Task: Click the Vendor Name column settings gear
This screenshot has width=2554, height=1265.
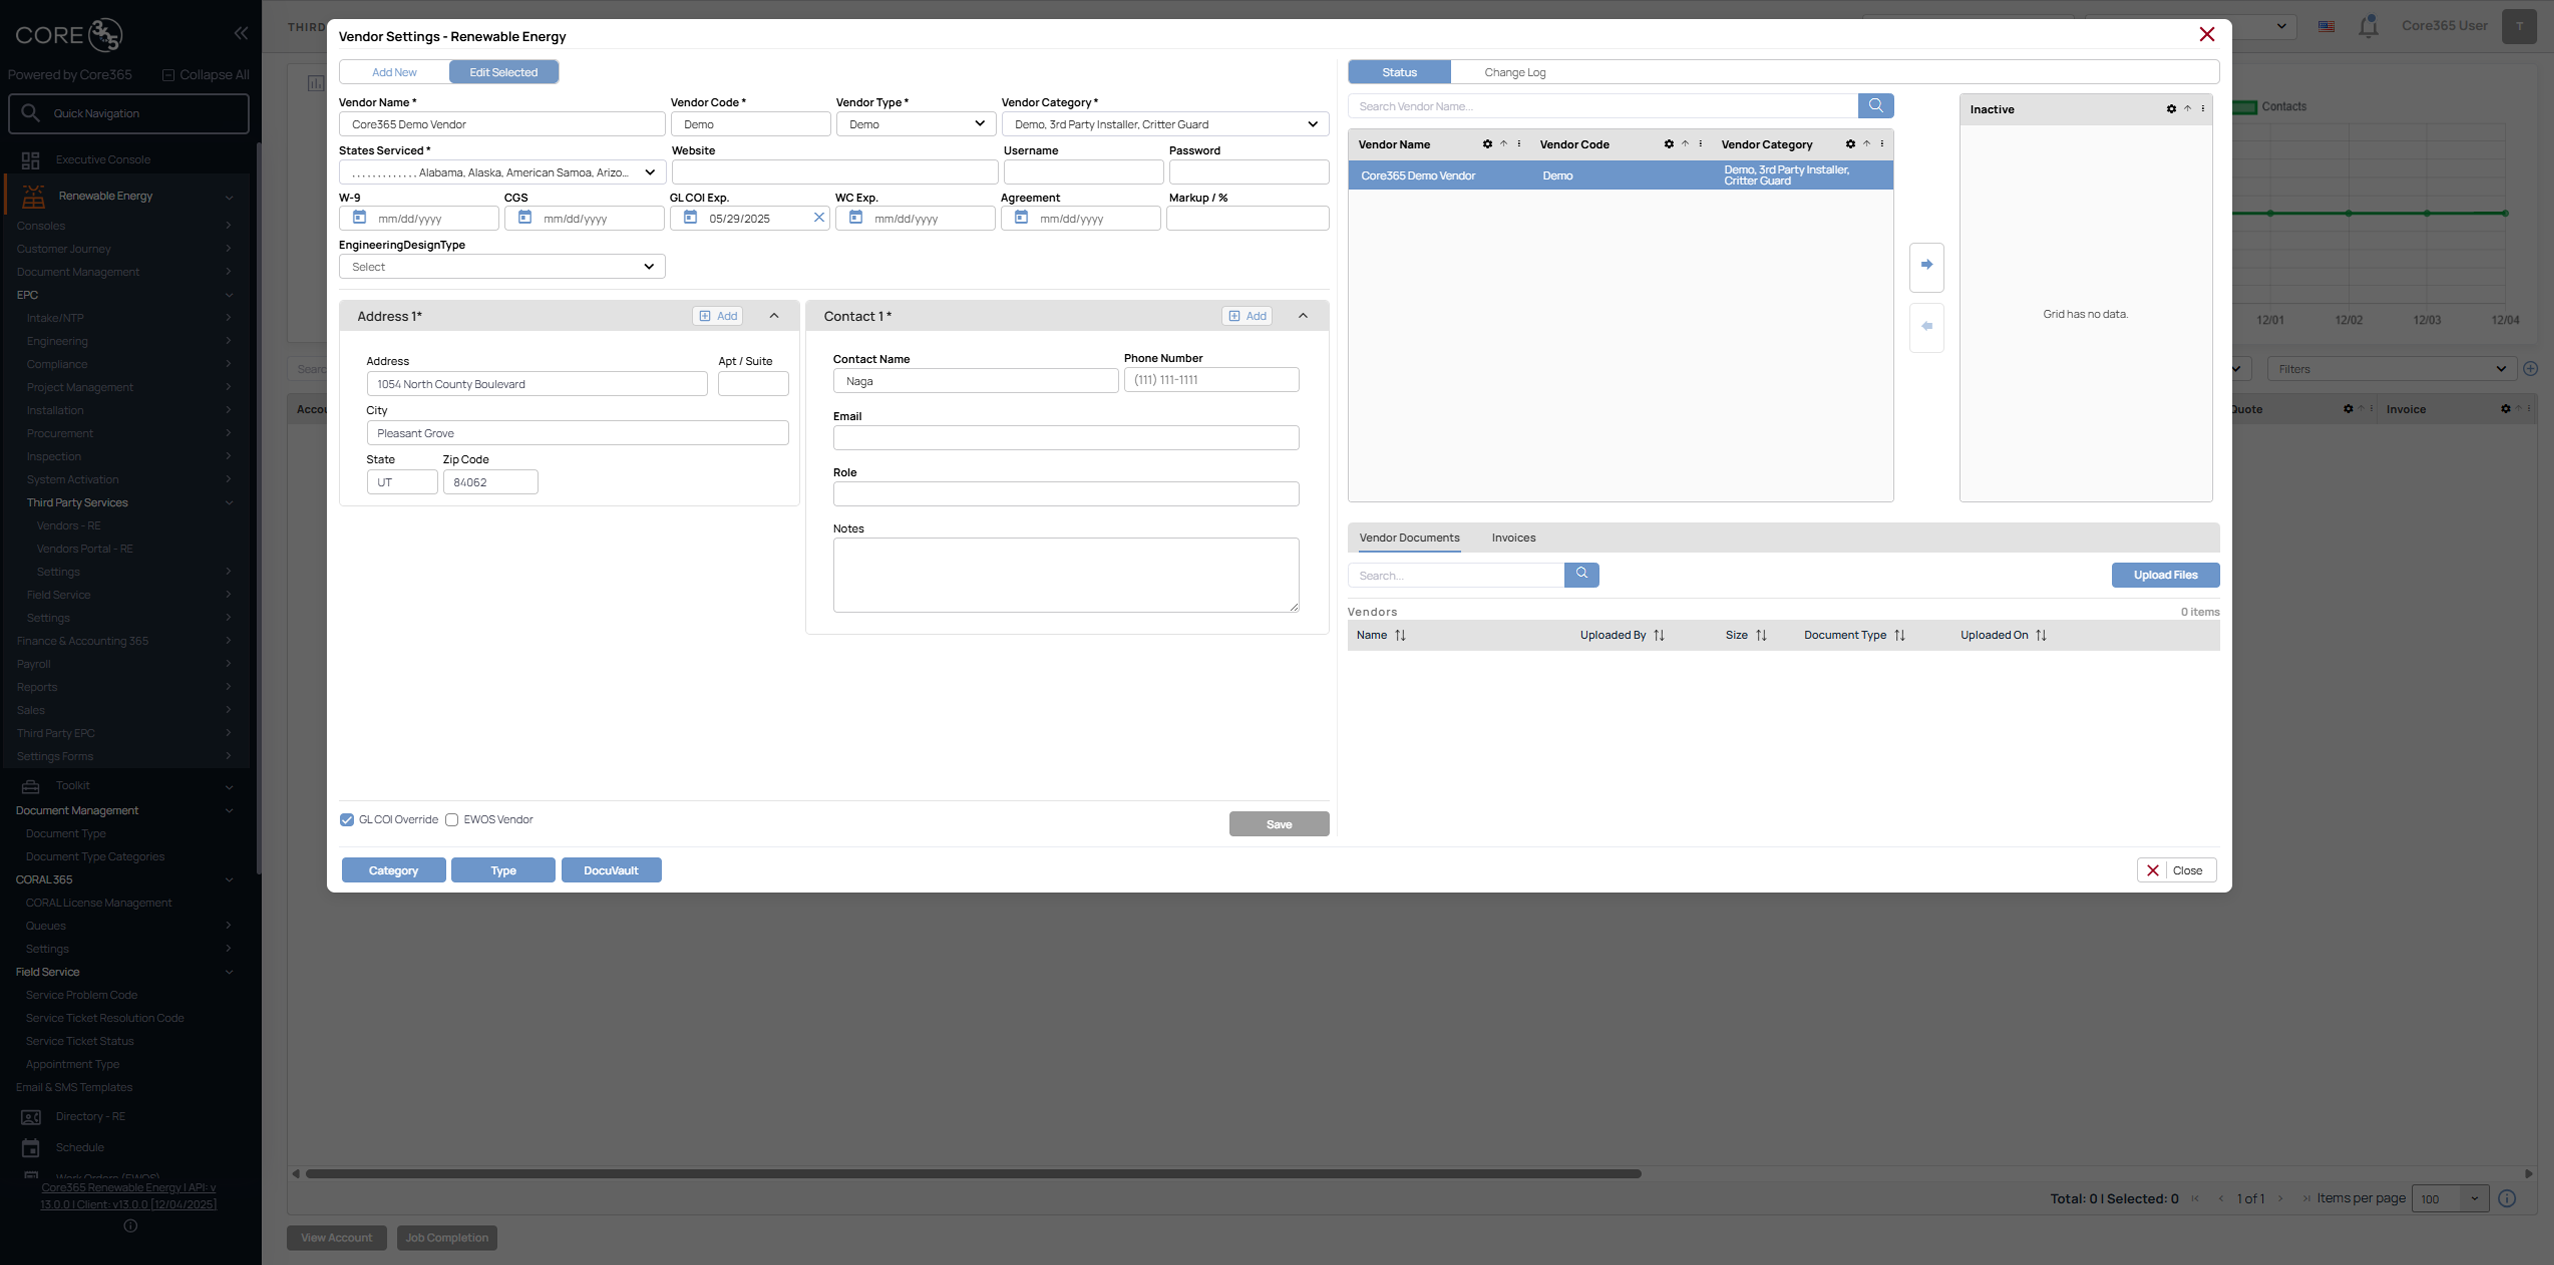Action: 1487,145
